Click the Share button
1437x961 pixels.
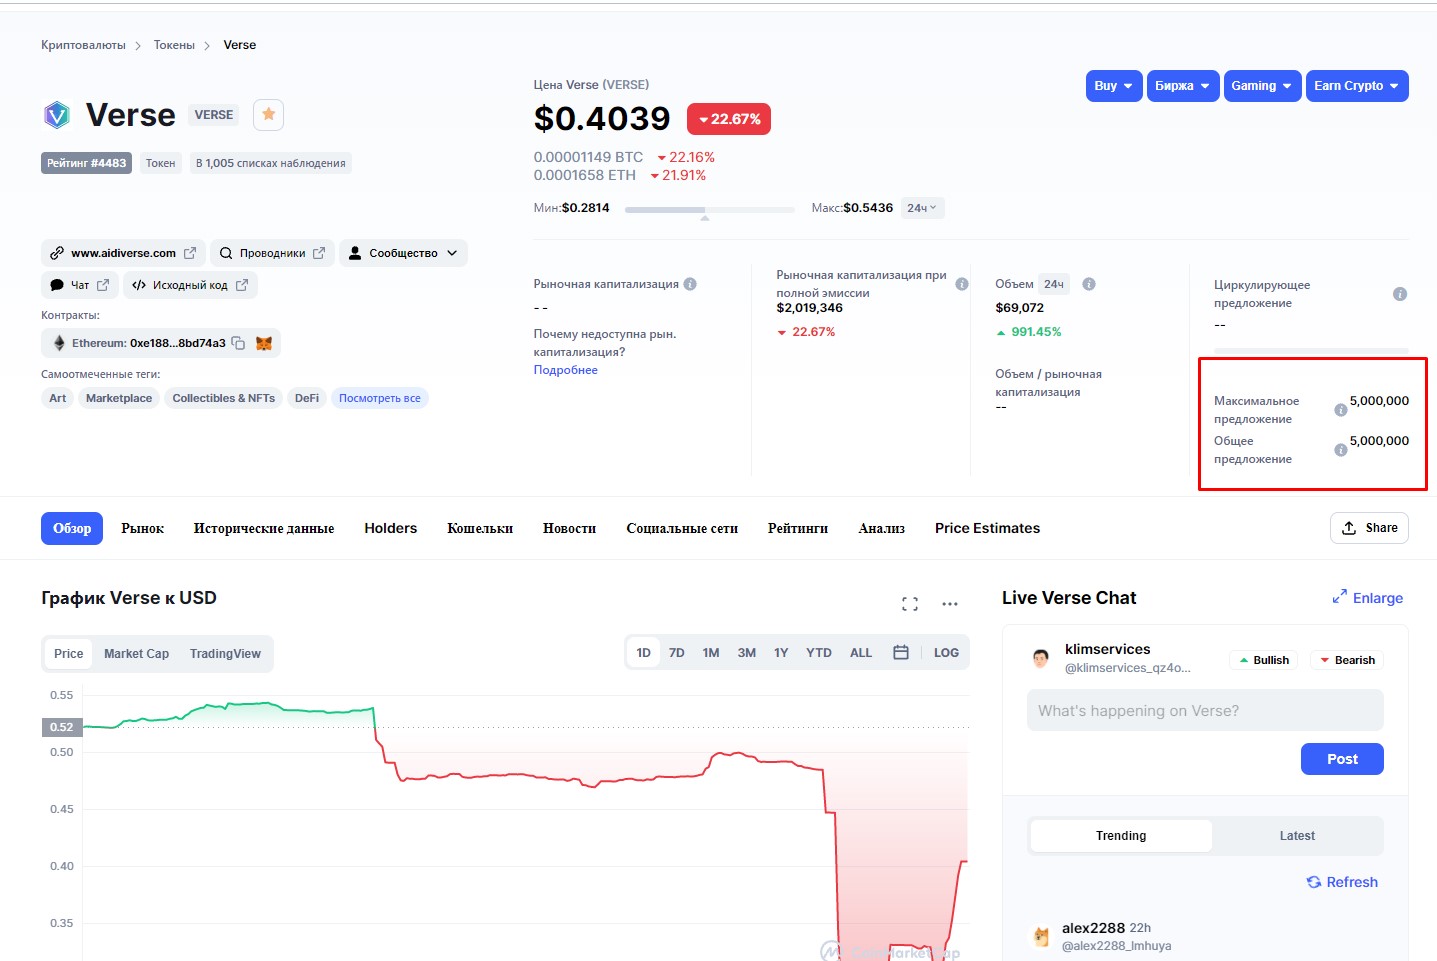point(1369,528)
